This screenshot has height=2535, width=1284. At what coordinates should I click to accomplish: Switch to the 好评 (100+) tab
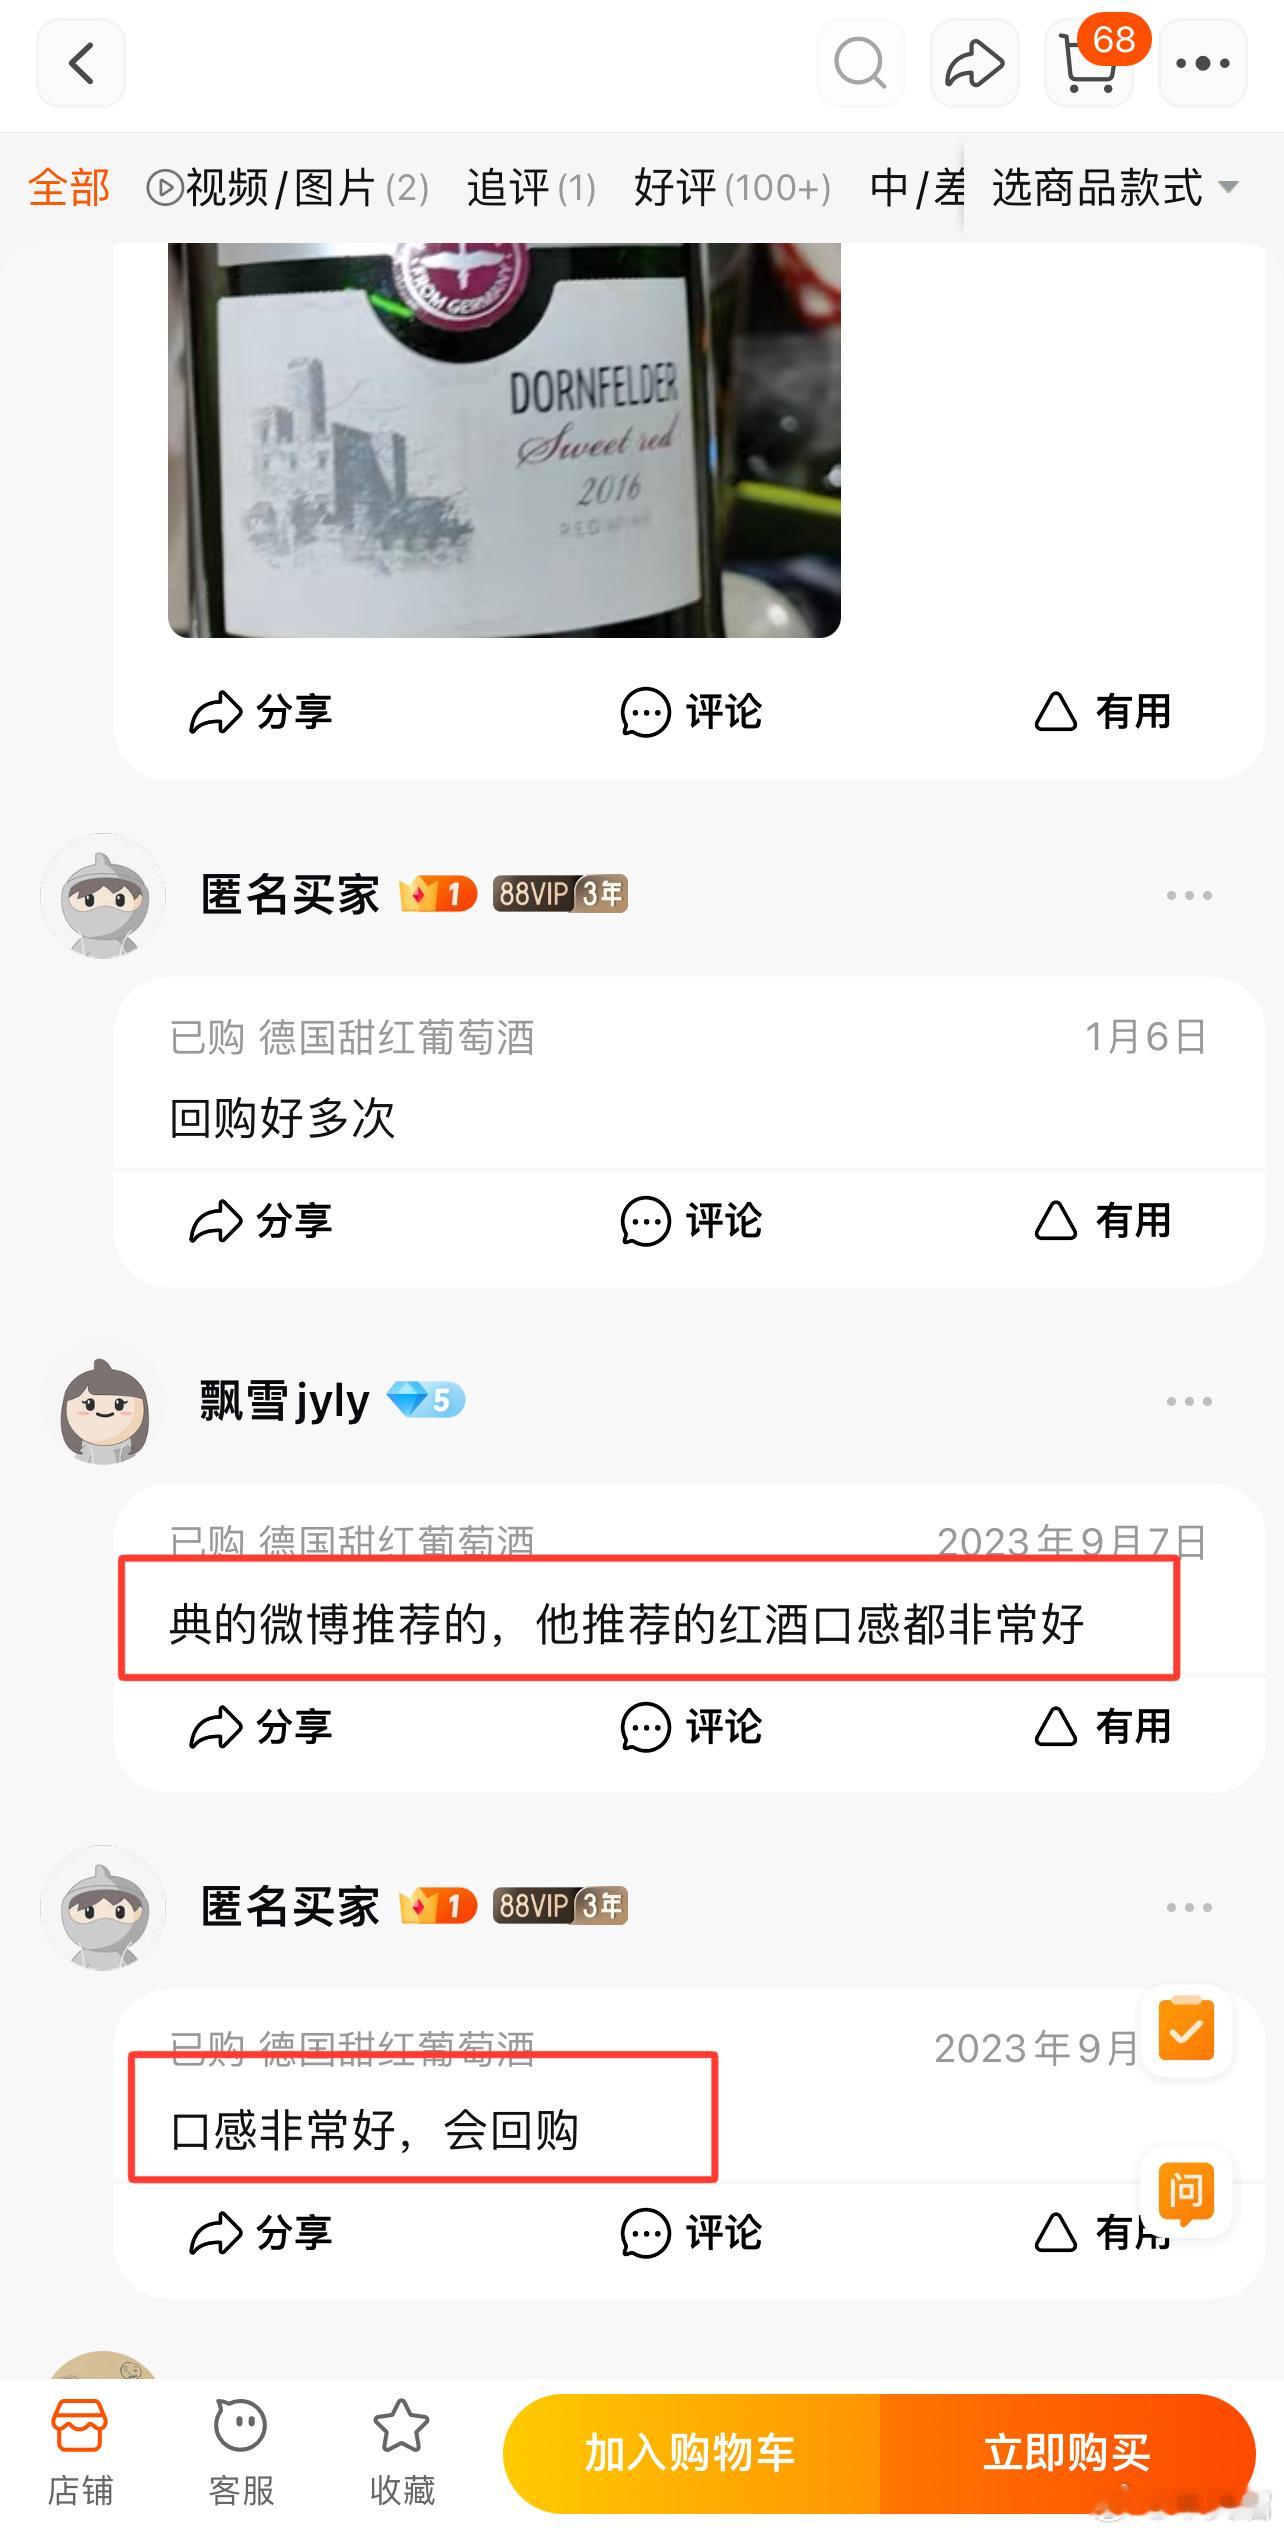pyautogui.click(x=732, y=188)
